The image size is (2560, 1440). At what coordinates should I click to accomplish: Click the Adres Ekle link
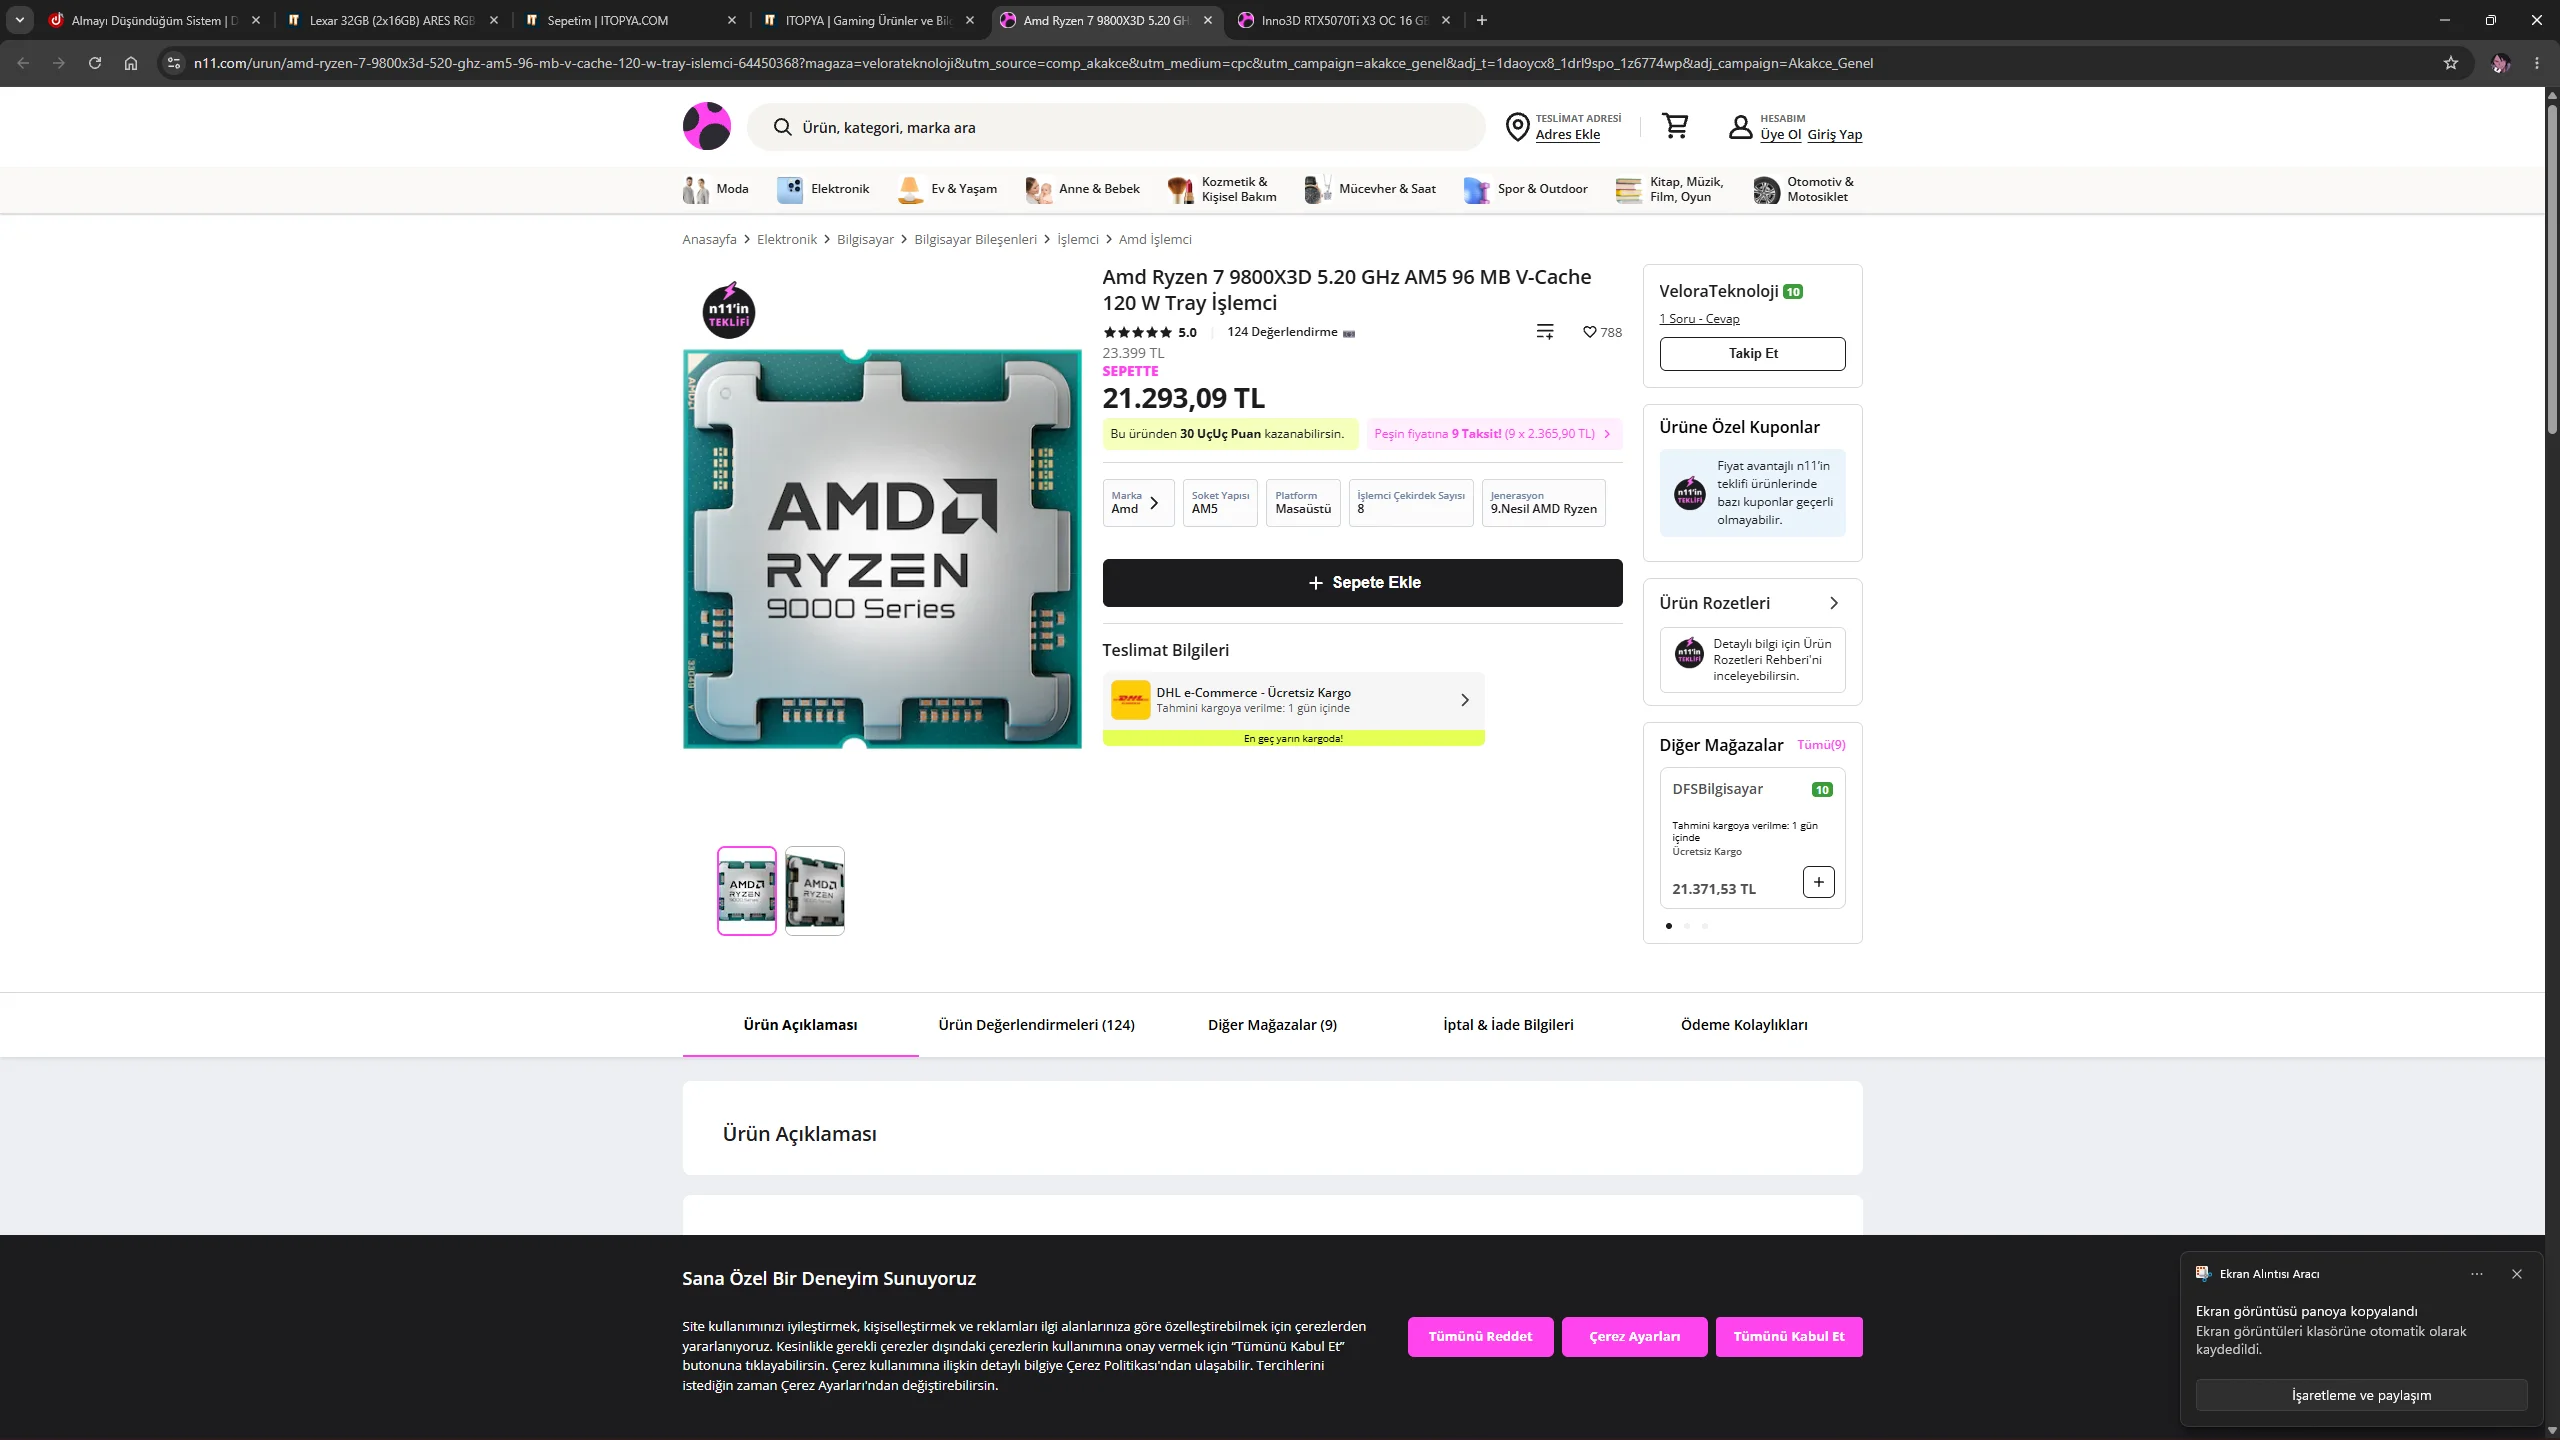[1567, 135]
